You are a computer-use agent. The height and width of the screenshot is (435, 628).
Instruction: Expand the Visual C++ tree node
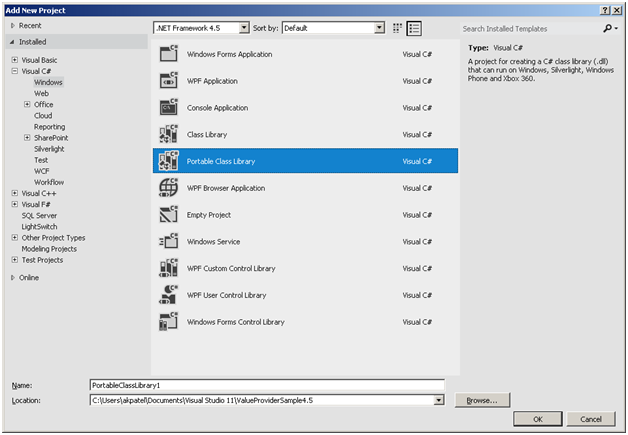15,193
